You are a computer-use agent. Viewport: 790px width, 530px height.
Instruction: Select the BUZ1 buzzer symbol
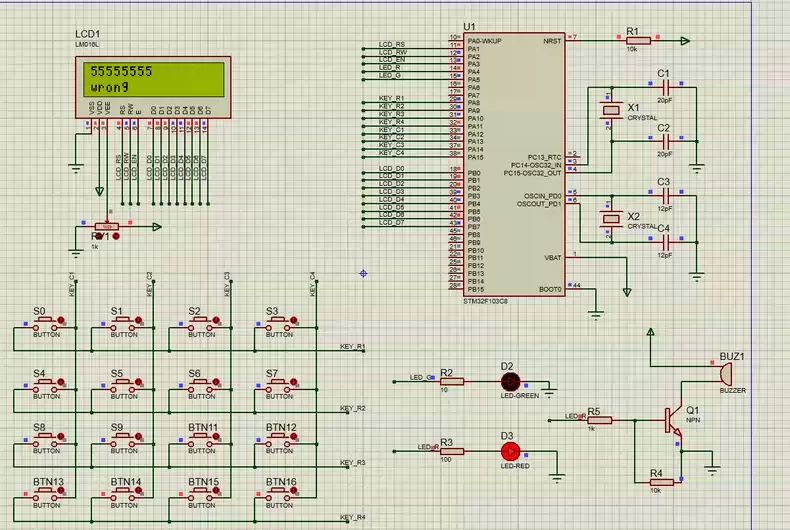pos(726,374)
